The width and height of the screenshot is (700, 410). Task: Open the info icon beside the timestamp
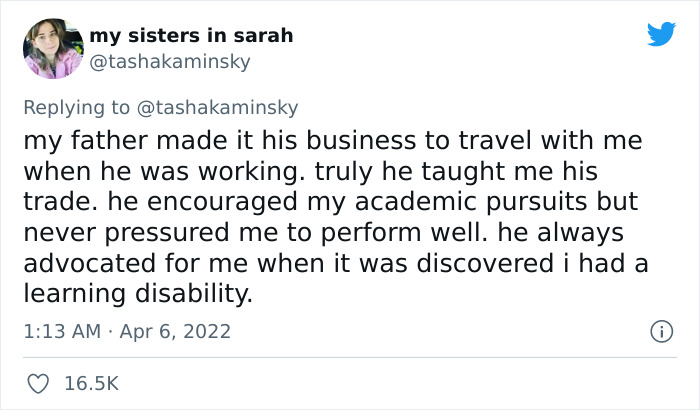pos(661,330)
